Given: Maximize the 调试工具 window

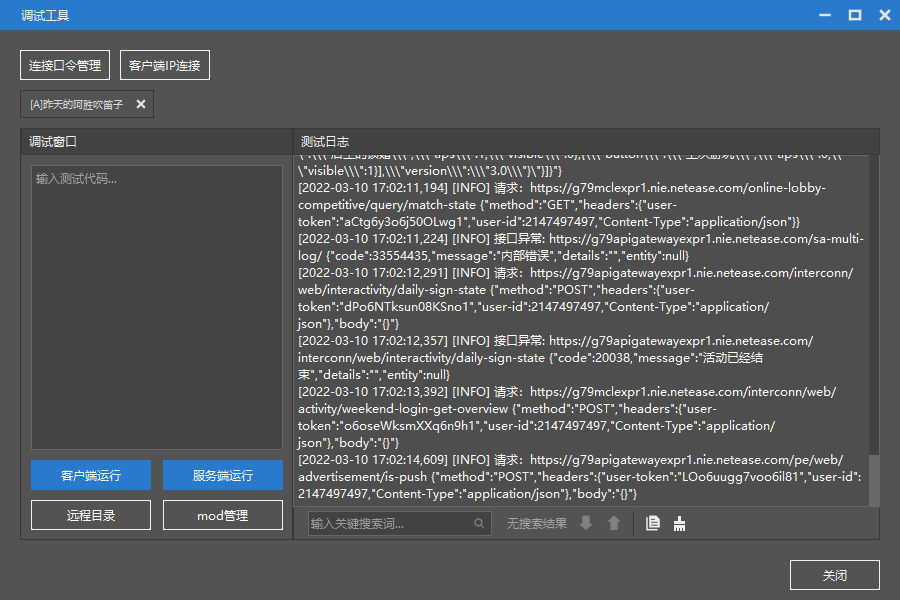Looking at the screenshot, I should pos(855,15).
